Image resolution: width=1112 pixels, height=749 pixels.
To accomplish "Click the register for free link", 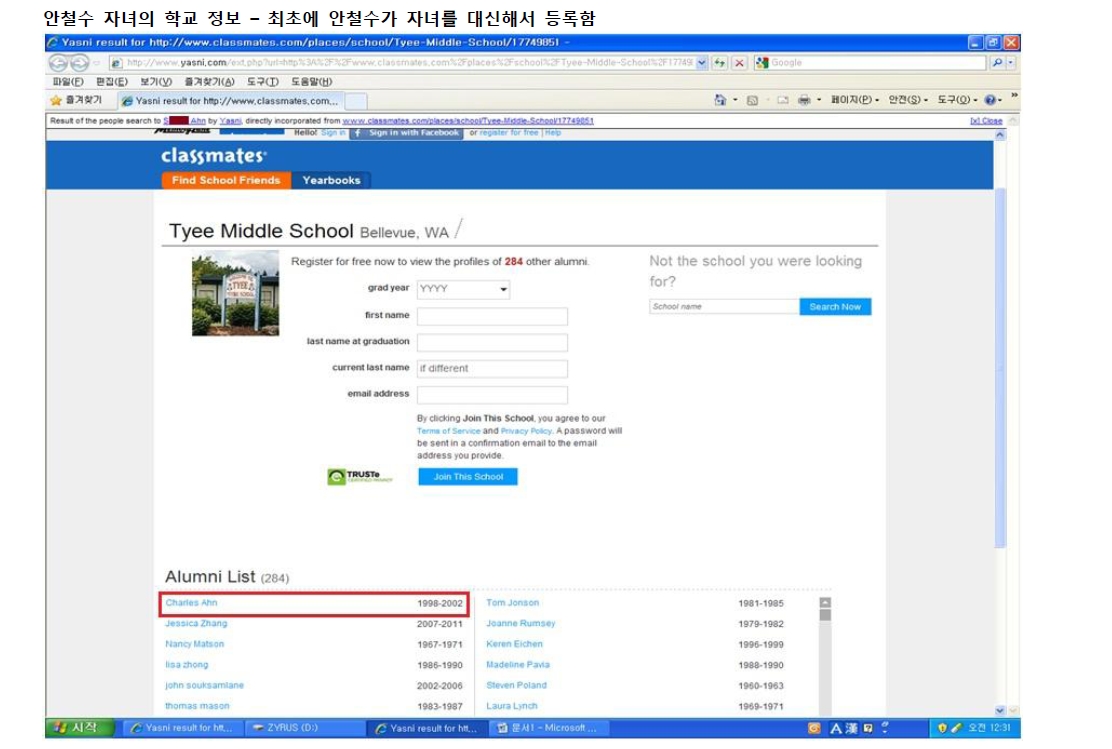I will (508, 133).
